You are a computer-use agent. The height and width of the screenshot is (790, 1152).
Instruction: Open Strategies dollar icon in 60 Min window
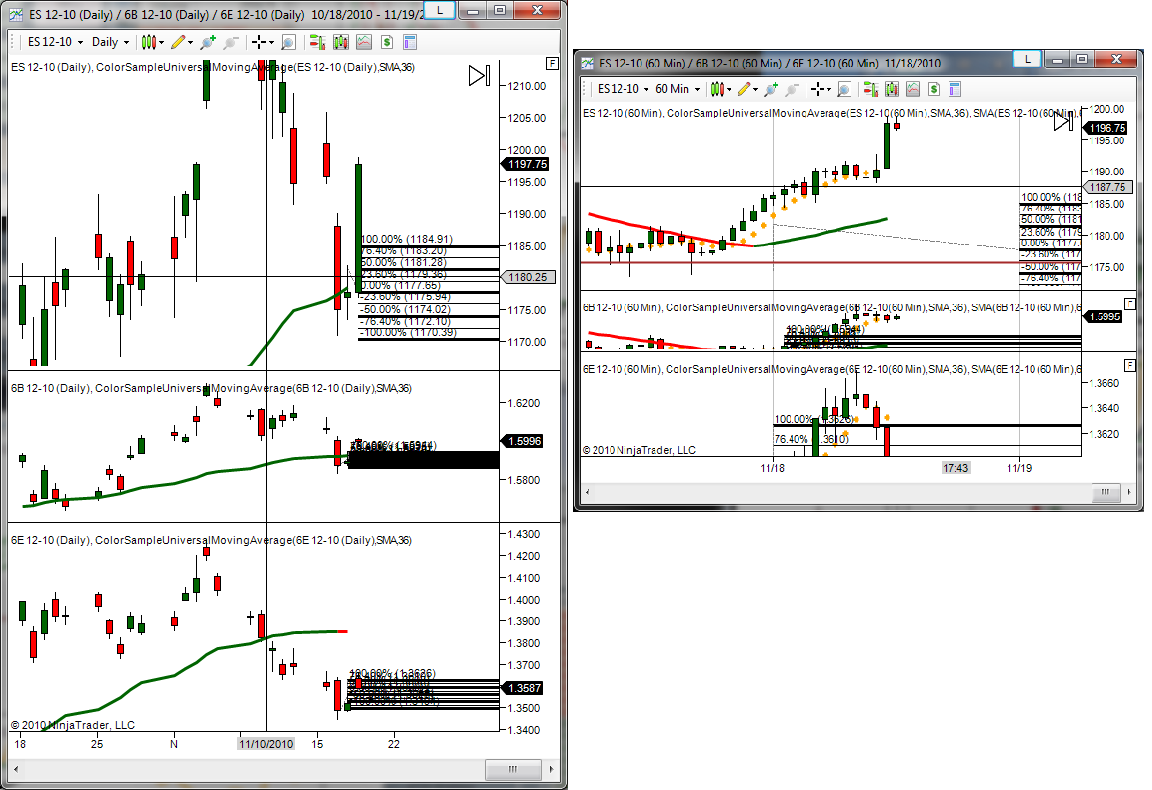(934, 89)
